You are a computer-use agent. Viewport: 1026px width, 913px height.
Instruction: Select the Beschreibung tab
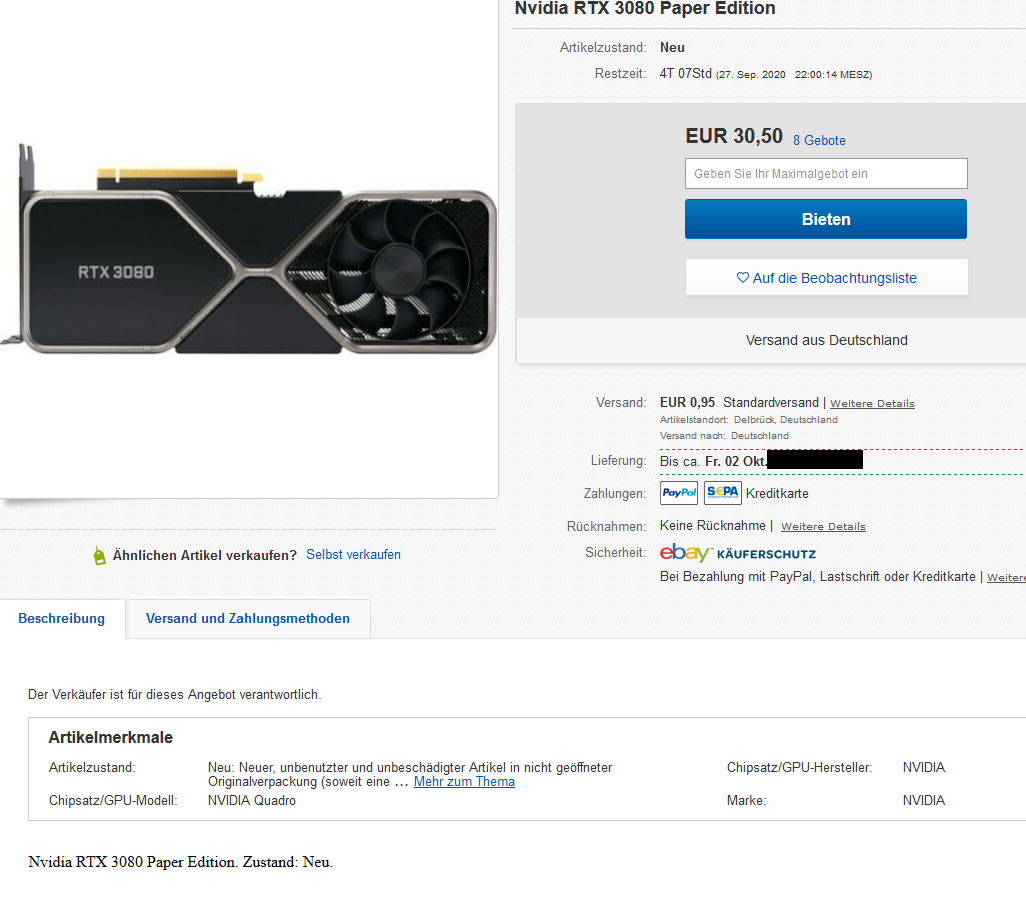pyautogui.click(x=62, y=618)
